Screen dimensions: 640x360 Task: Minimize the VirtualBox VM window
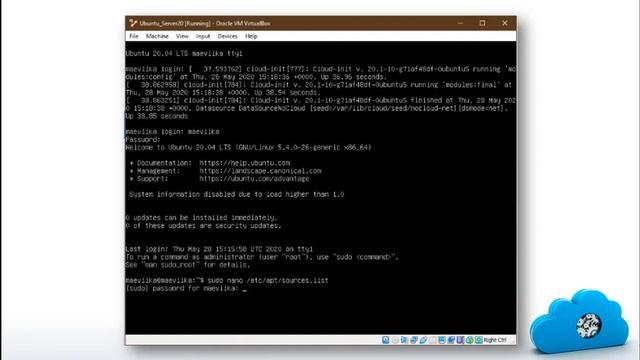460,23
